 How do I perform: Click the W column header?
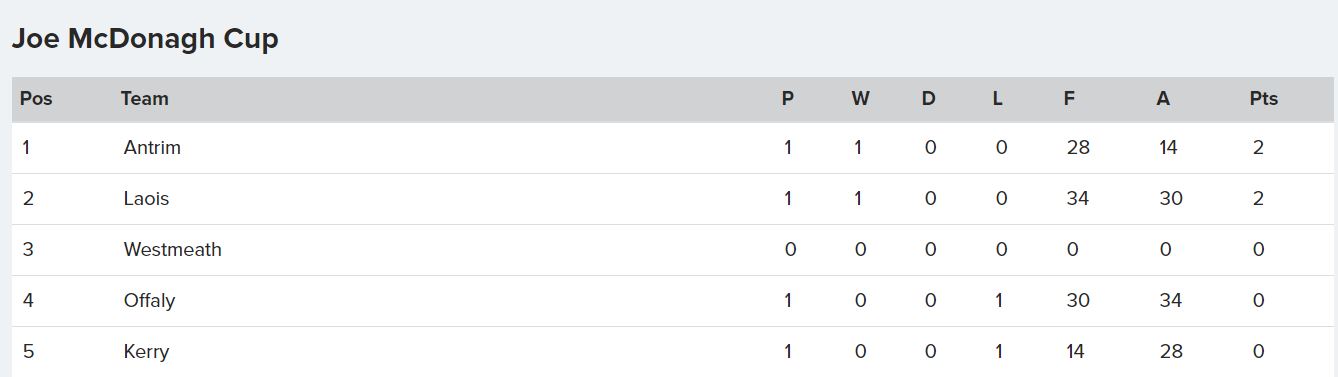[x=860, y=98]
